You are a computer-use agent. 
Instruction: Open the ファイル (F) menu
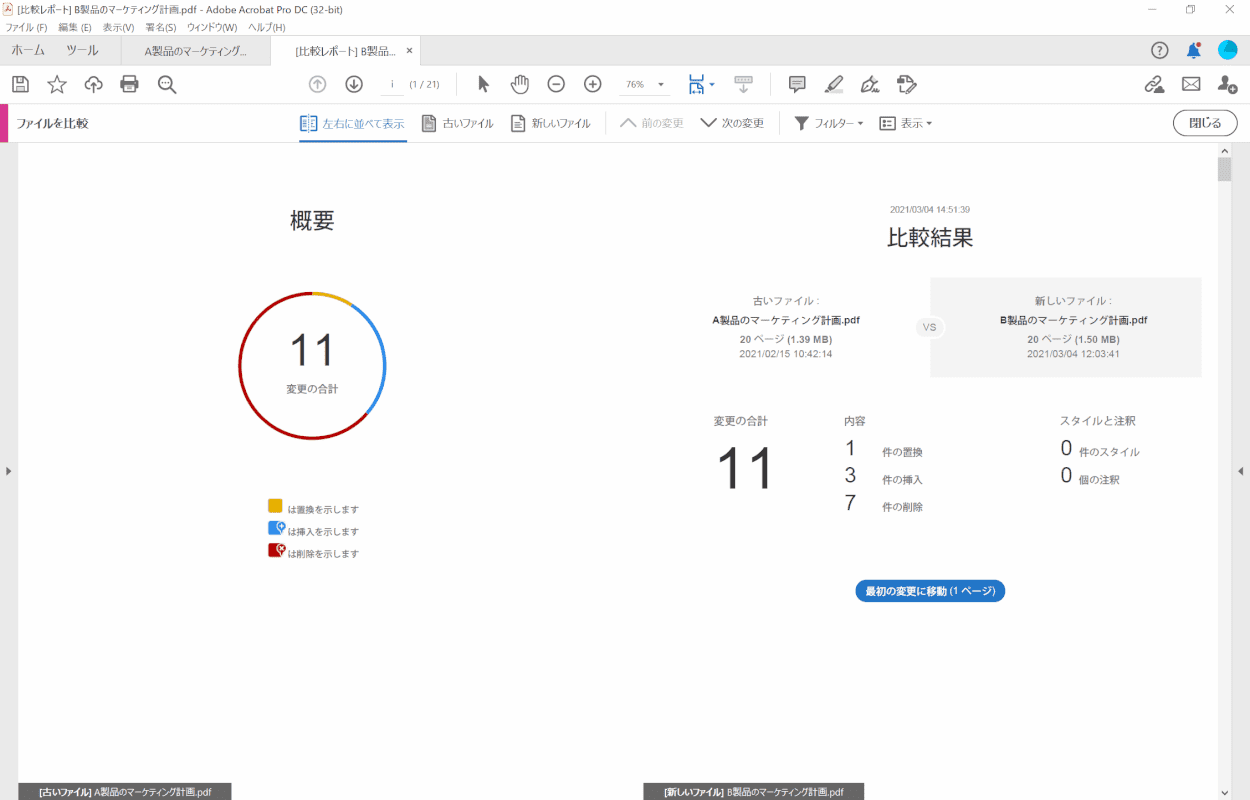click(26, 27)
